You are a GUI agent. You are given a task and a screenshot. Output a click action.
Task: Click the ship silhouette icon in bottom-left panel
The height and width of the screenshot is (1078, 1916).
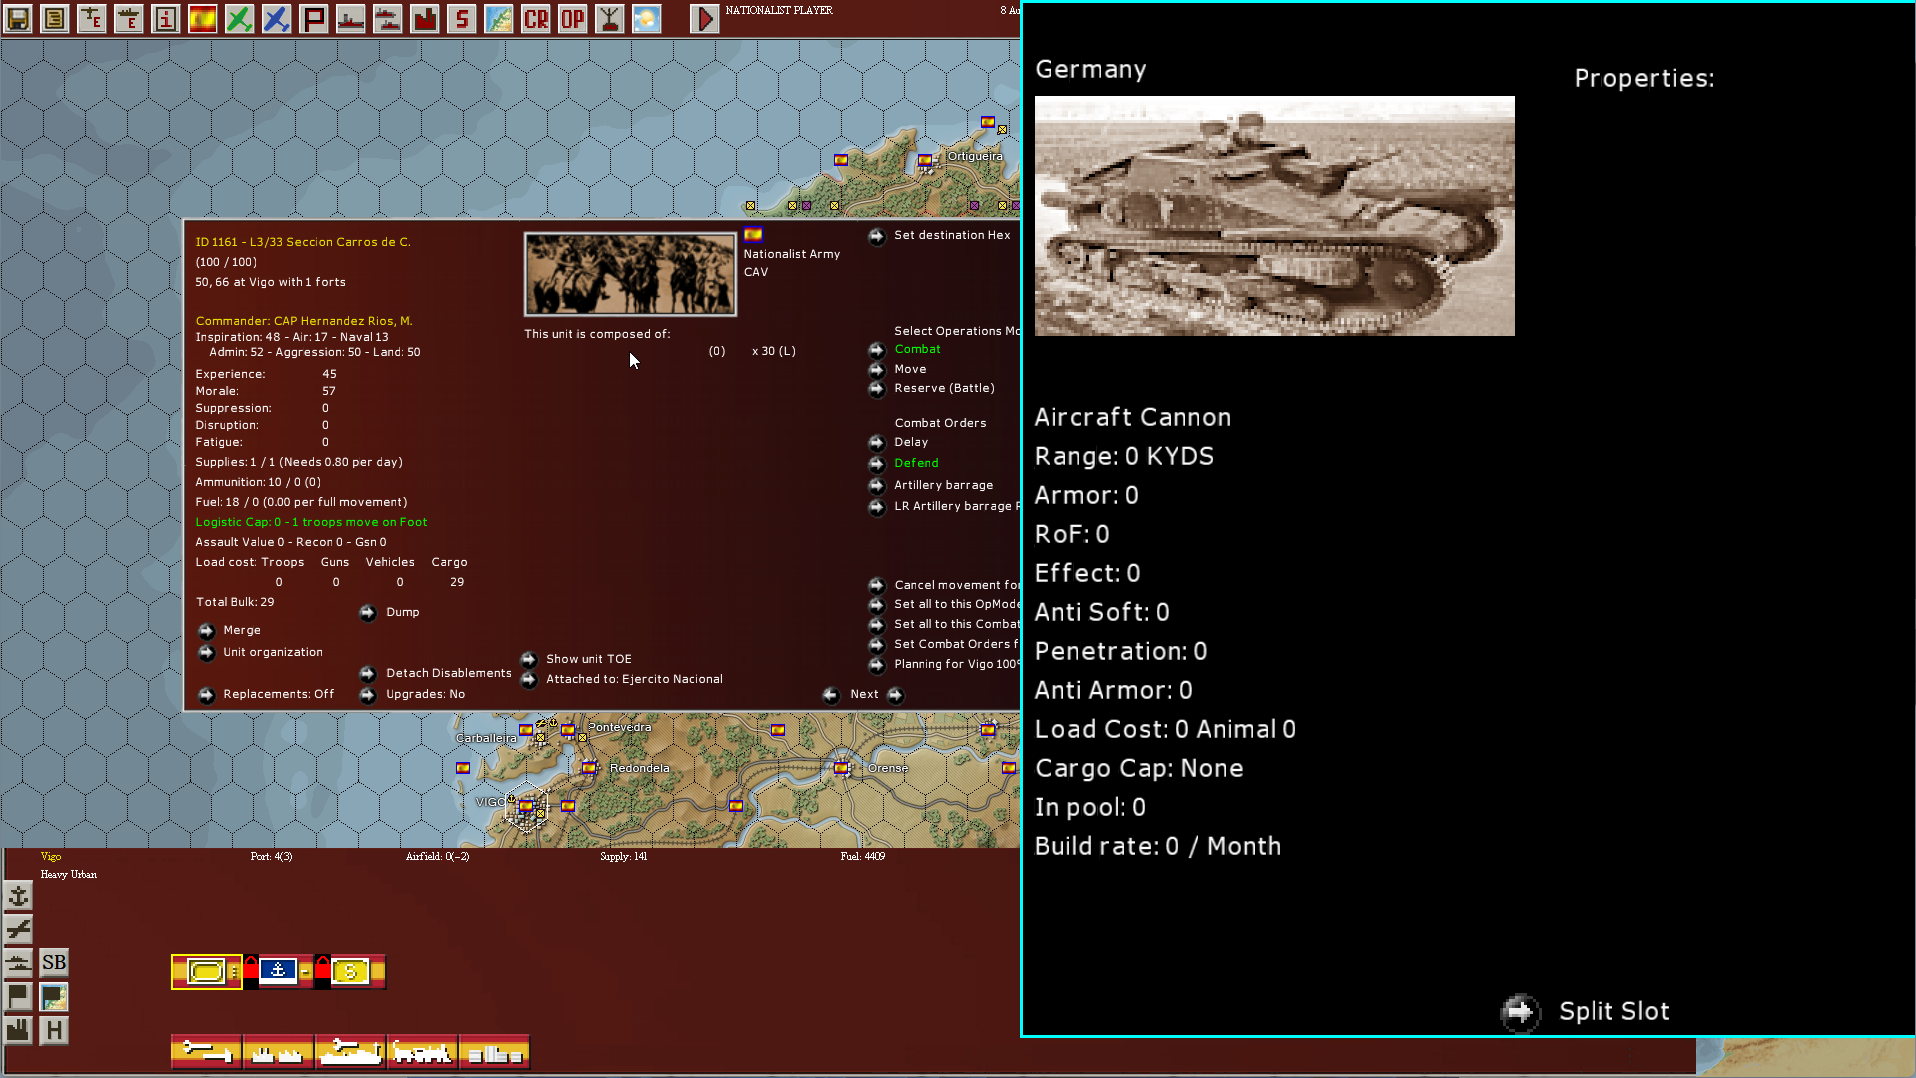[x=19, y=963]
